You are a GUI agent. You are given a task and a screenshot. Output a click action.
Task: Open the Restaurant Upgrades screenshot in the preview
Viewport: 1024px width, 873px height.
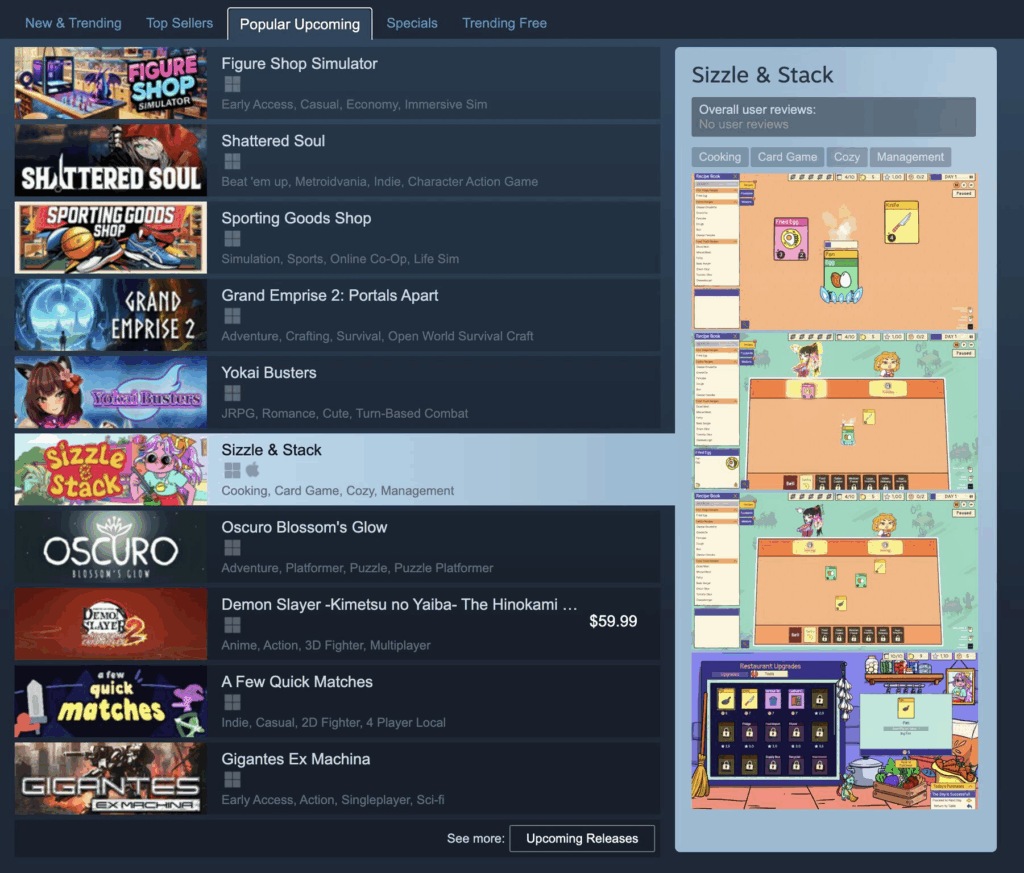834,731
